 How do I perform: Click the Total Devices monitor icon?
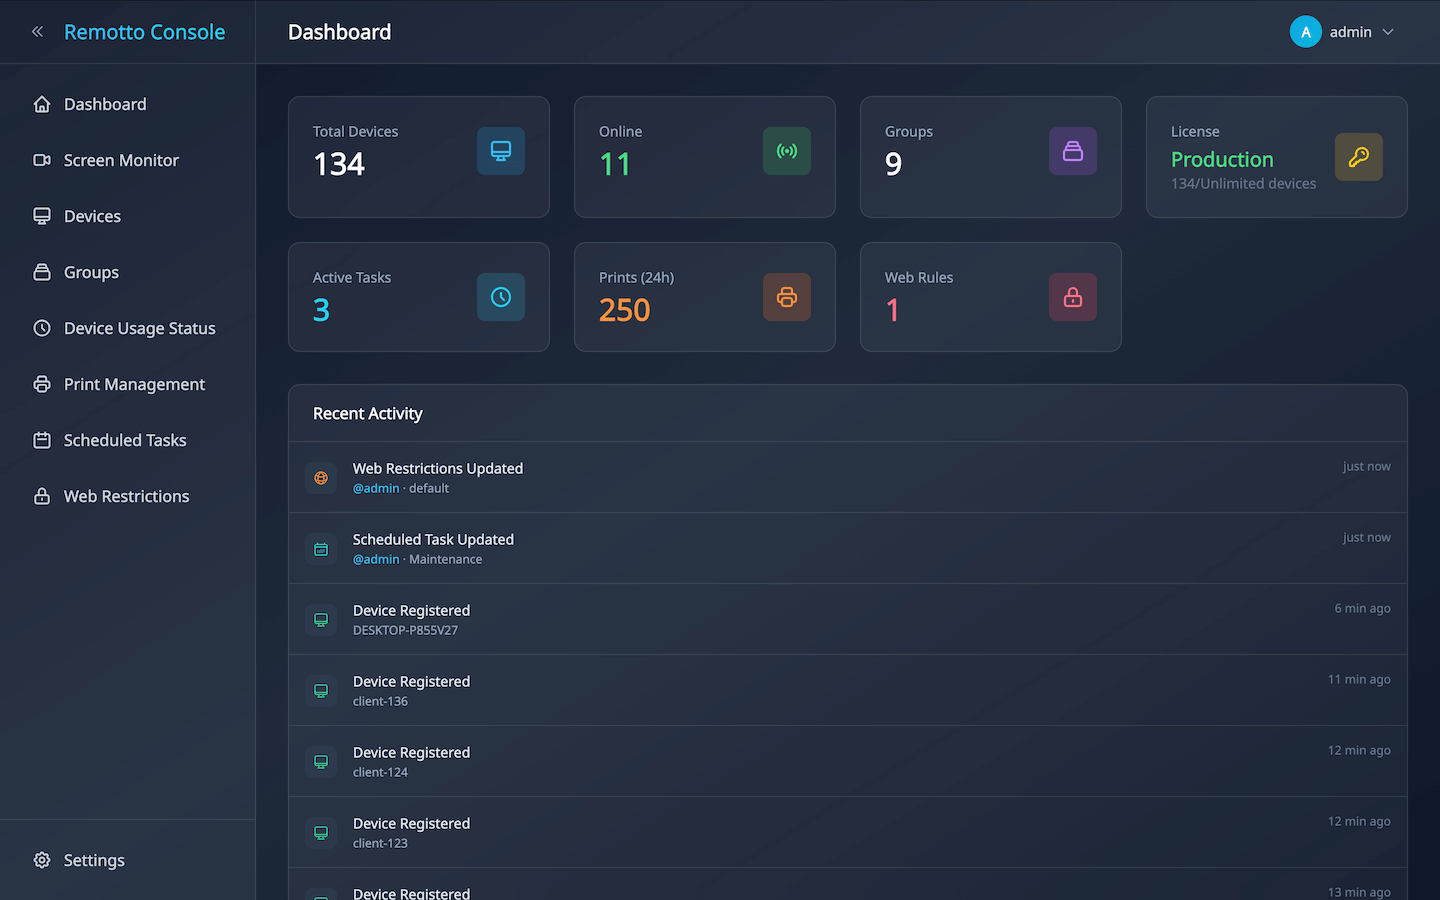[501, 151]
